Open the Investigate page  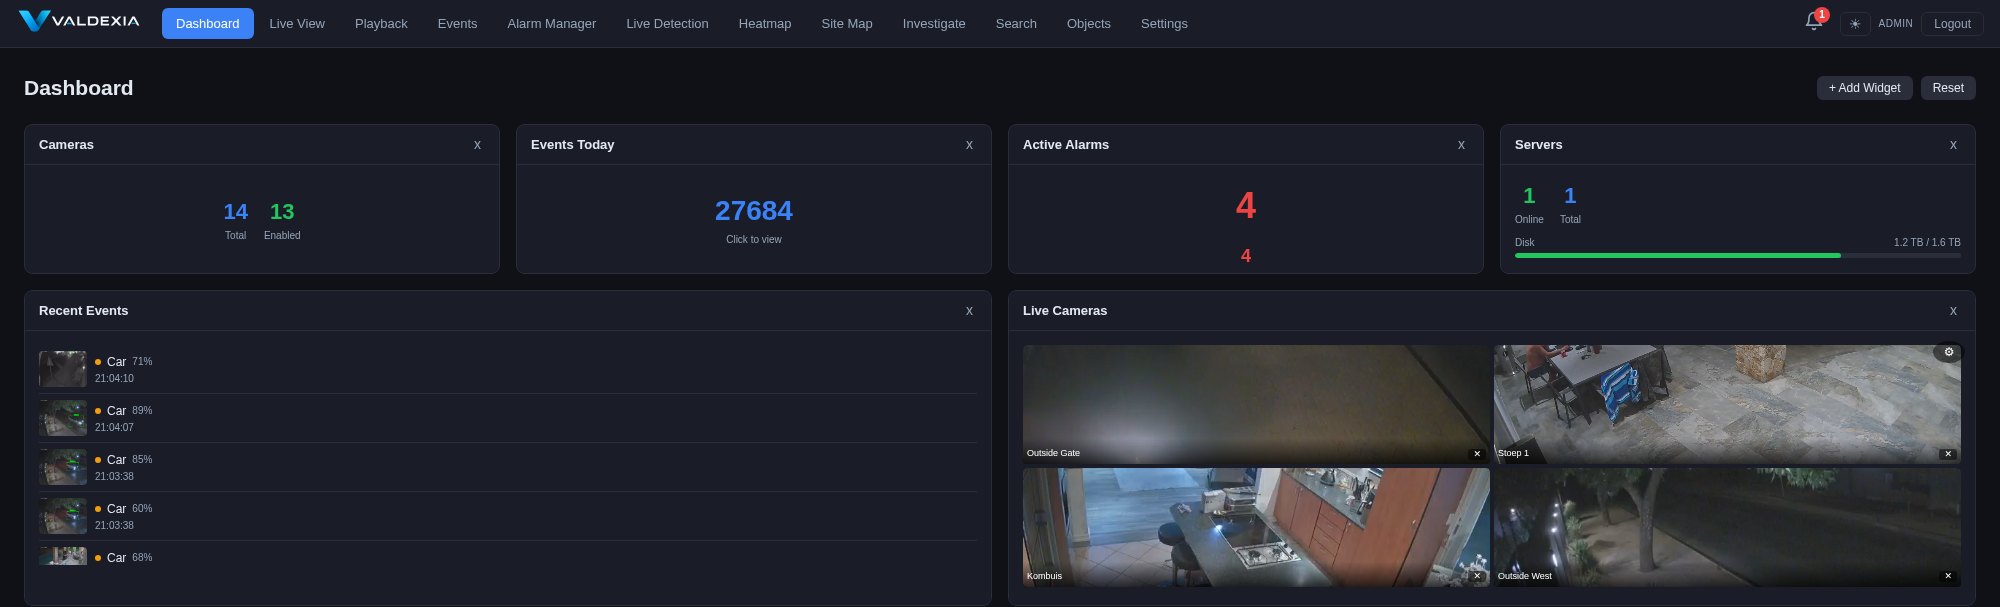pos(934,23)
